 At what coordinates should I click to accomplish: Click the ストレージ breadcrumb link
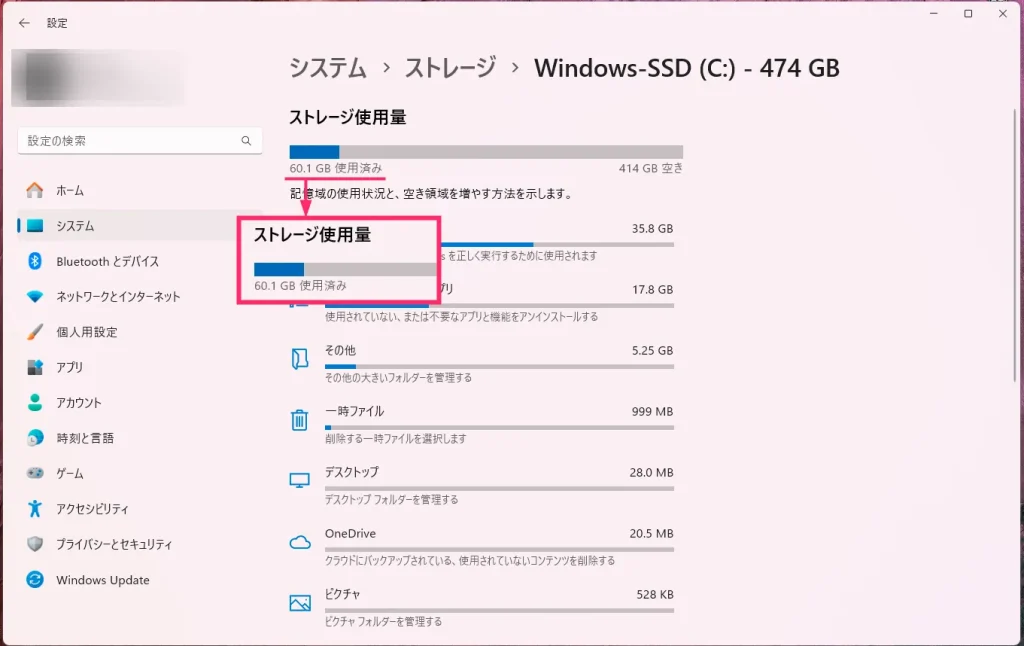[450, 68]
